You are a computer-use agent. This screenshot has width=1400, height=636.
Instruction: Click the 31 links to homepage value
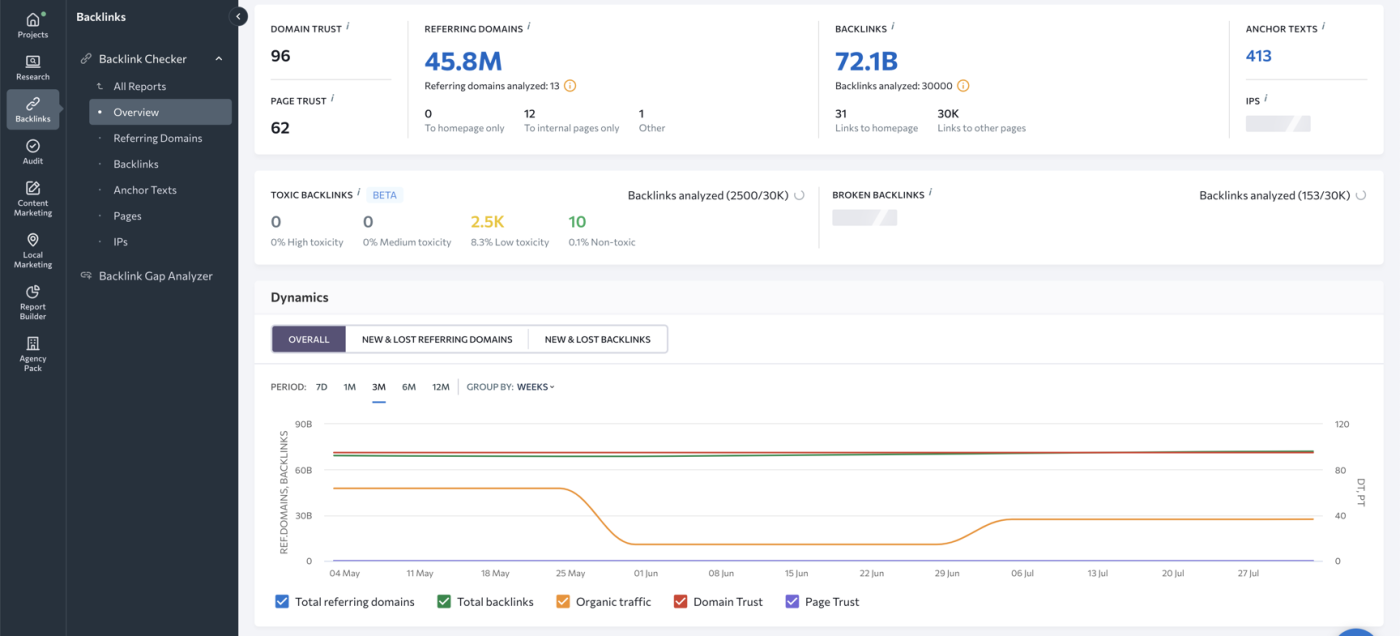841,114
